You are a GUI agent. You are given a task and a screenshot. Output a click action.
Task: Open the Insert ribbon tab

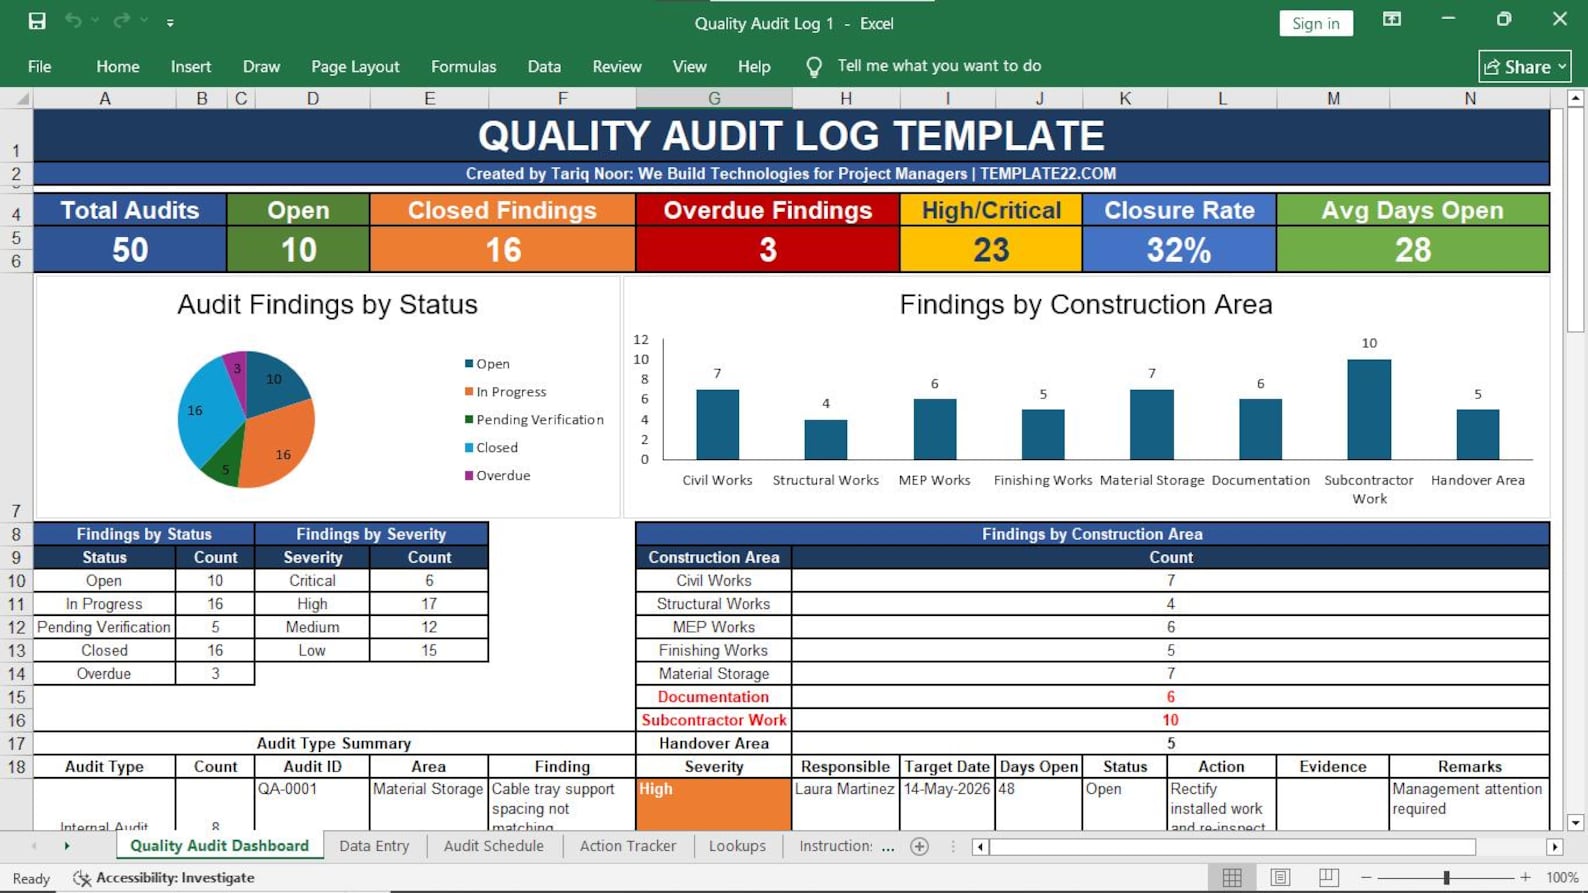tap(191, 66)
